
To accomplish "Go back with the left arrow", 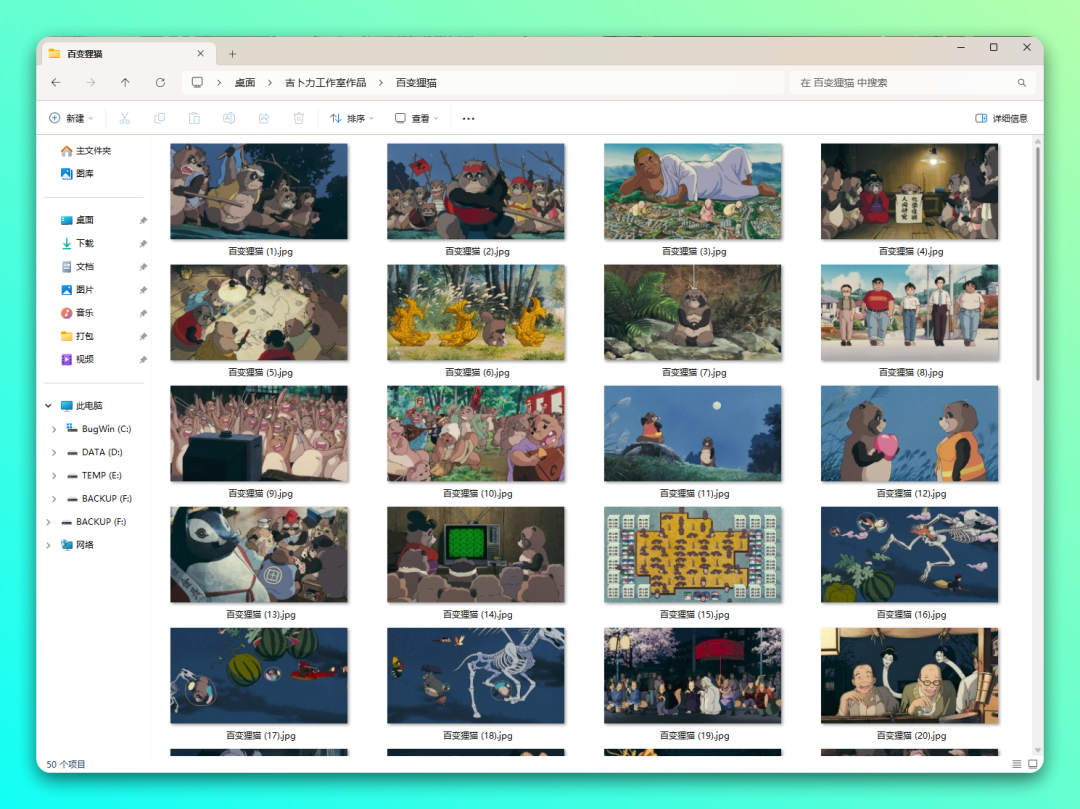I will tap(56, 83).
